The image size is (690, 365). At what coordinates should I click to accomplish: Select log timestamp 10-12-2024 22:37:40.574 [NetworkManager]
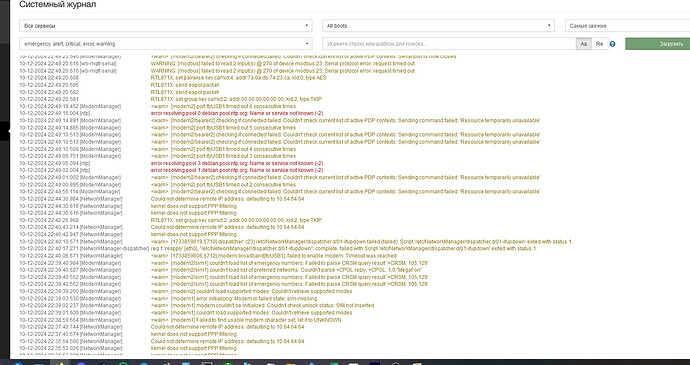click(71, 334)
